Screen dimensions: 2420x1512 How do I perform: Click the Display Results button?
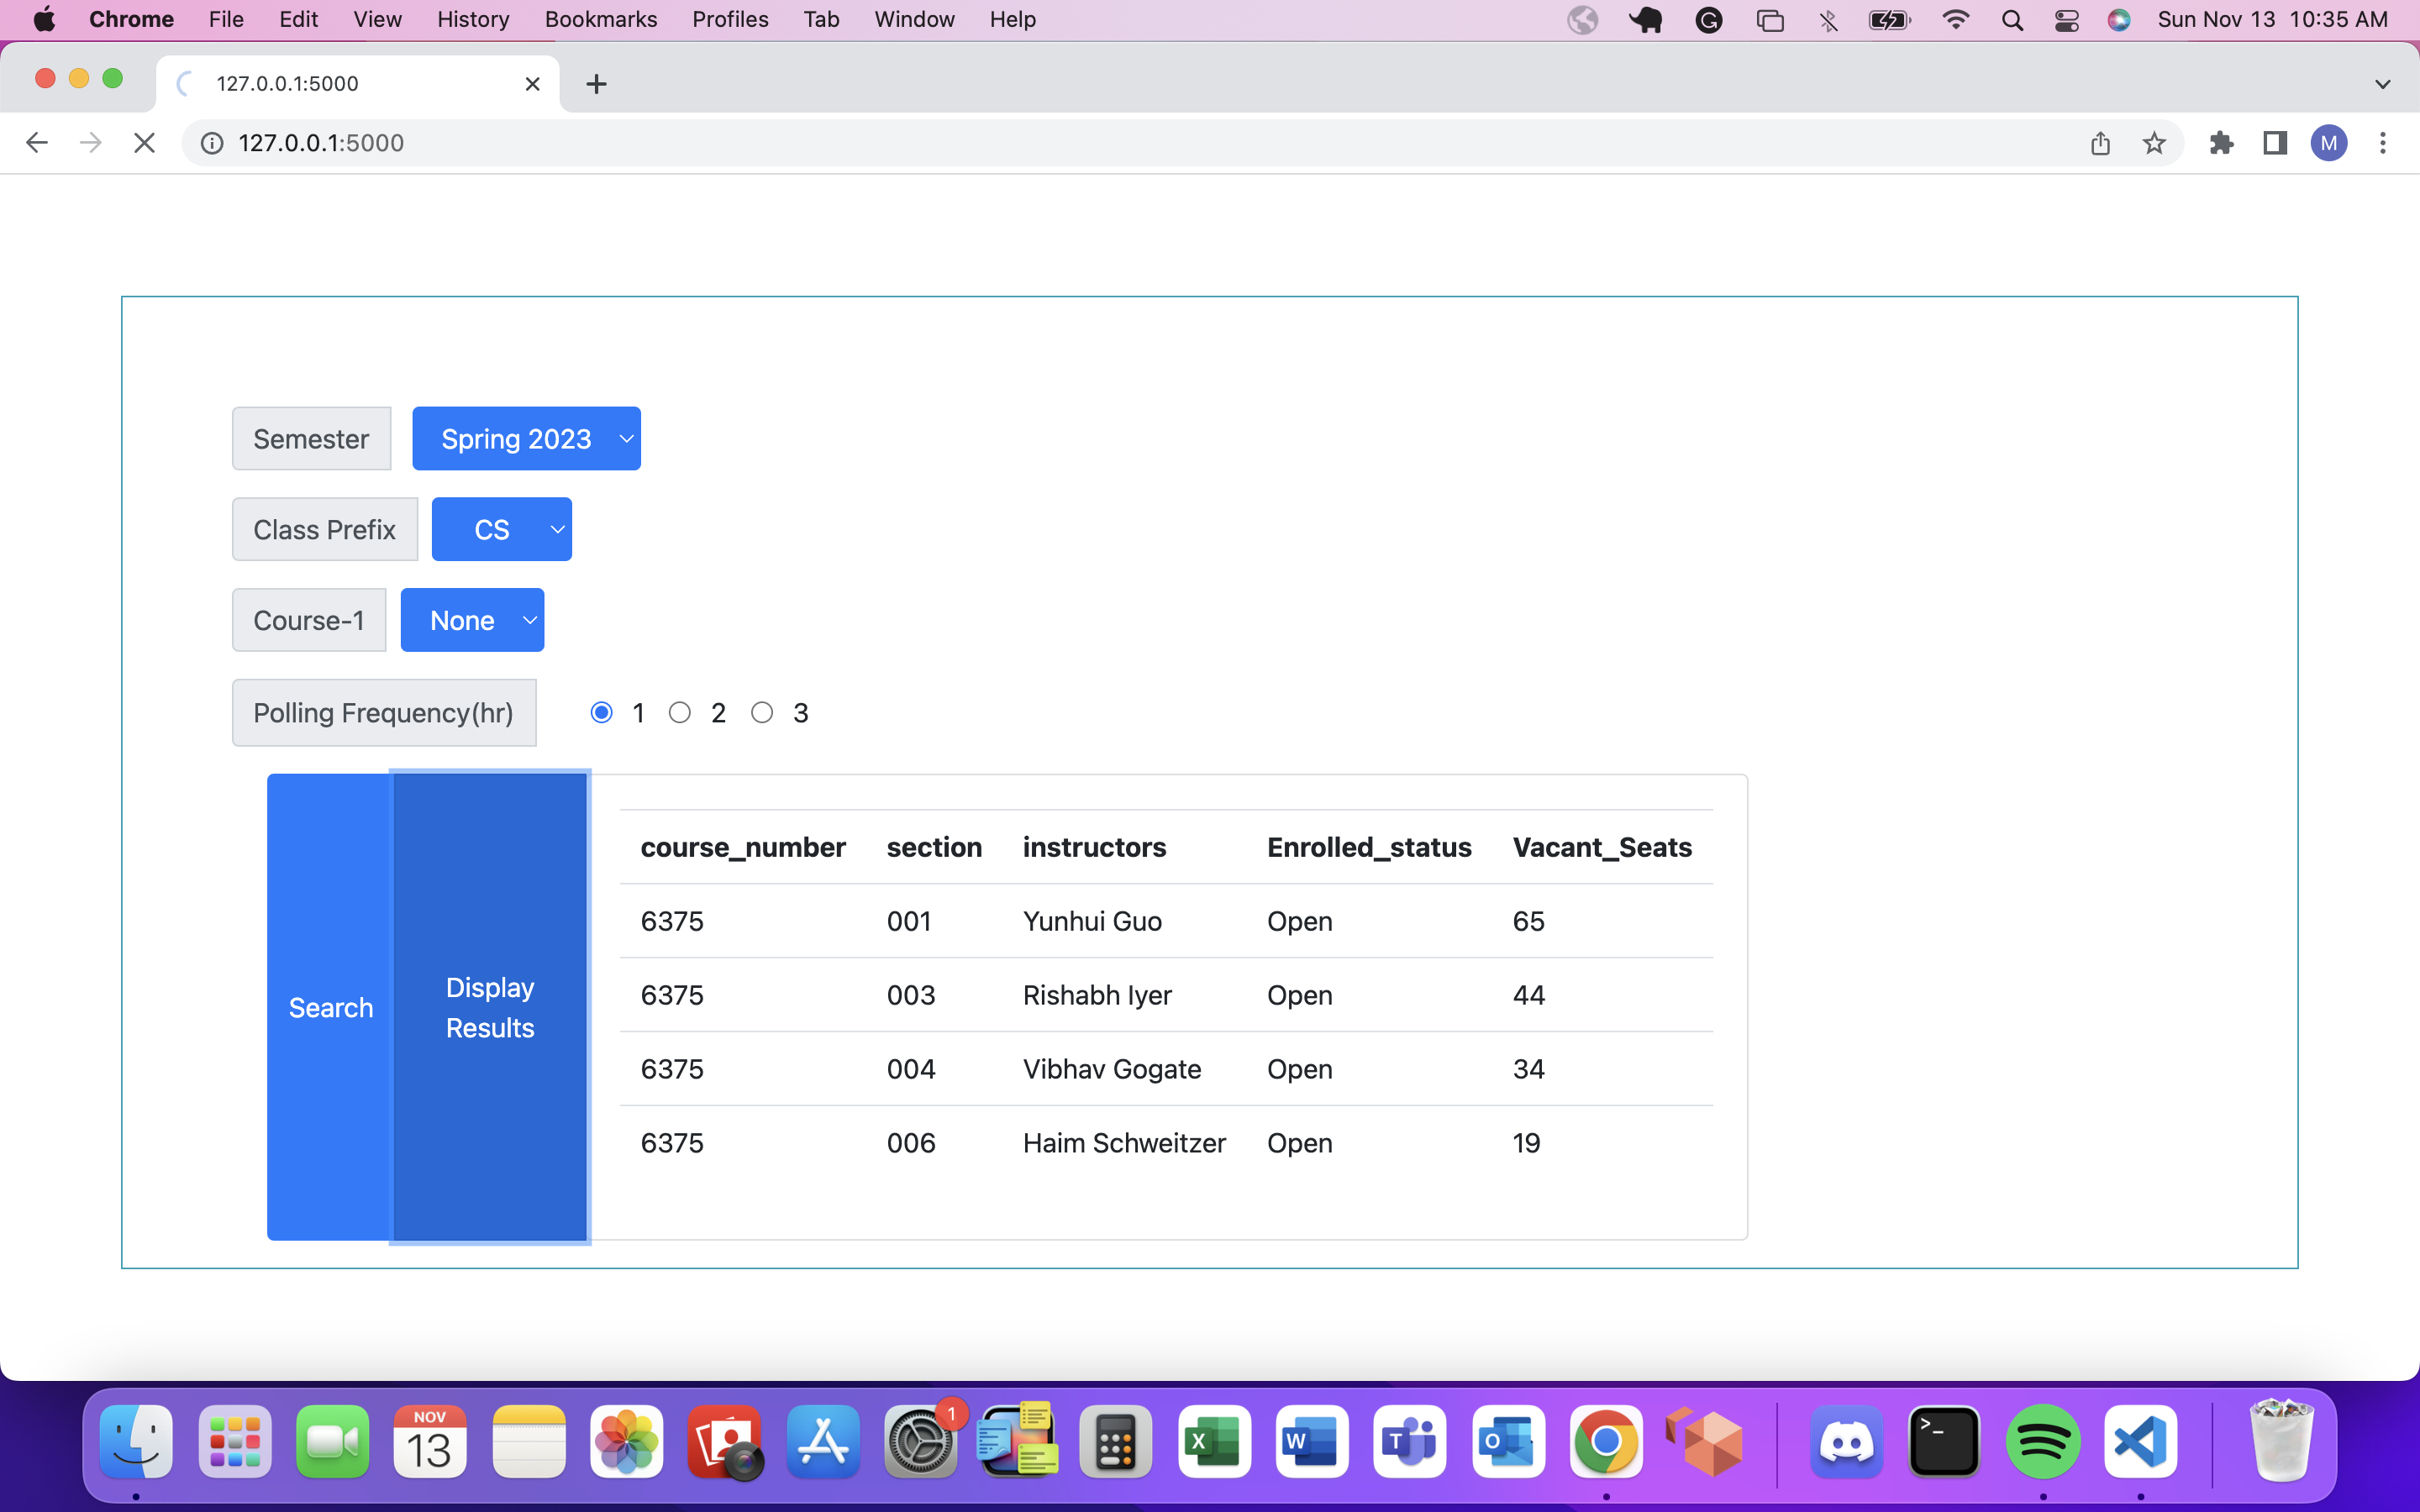[x=489, y=1007]
